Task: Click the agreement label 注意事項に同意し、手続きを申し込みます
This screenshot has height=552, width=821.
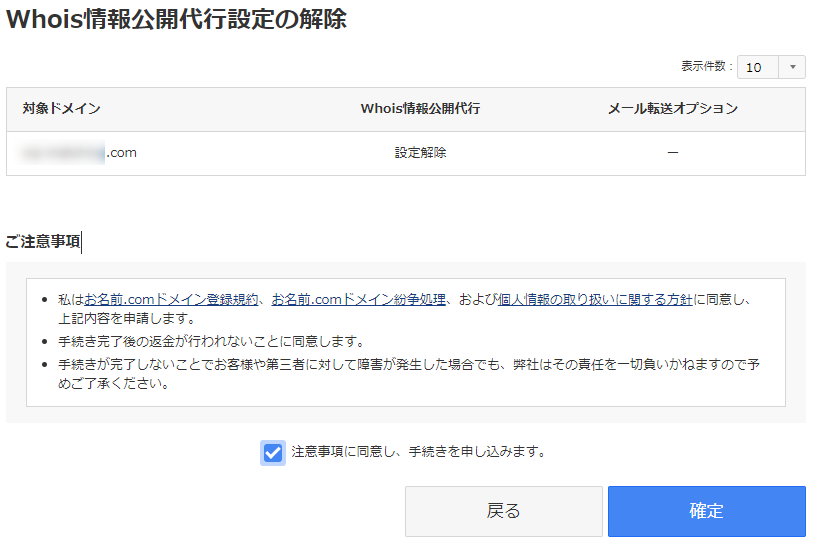Action: [x=418, y=451]
